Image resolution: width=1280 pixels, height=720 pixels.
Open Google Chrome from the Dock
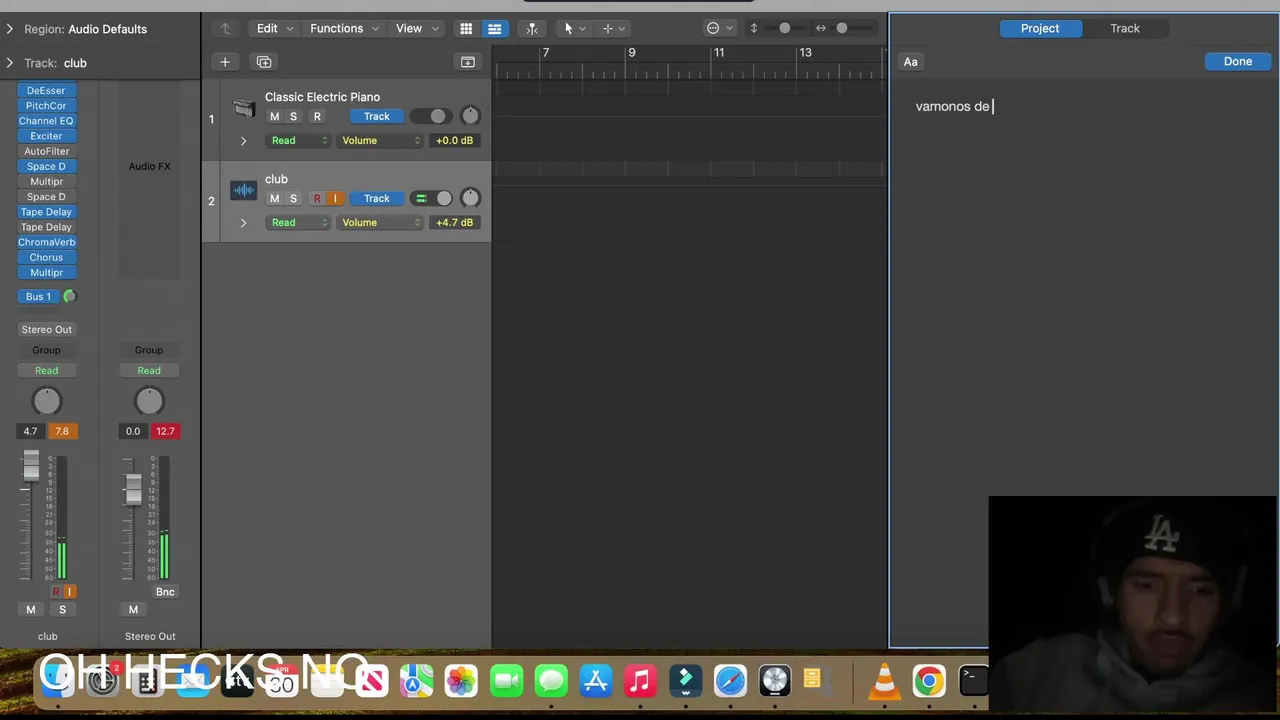coord(929,681)
